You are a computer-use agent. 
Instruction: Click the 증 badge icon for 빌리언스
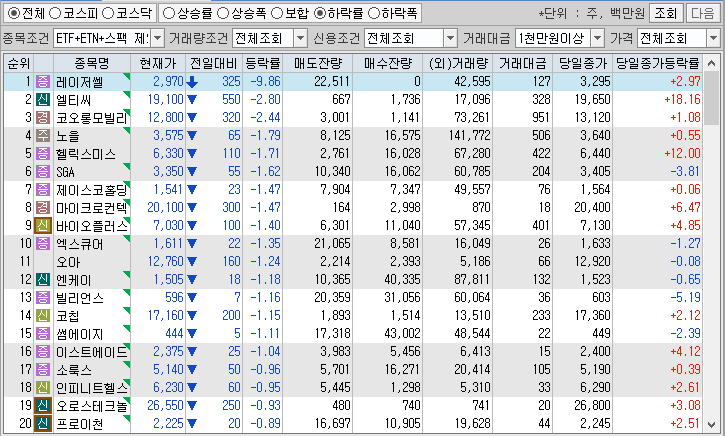(43, 298)
